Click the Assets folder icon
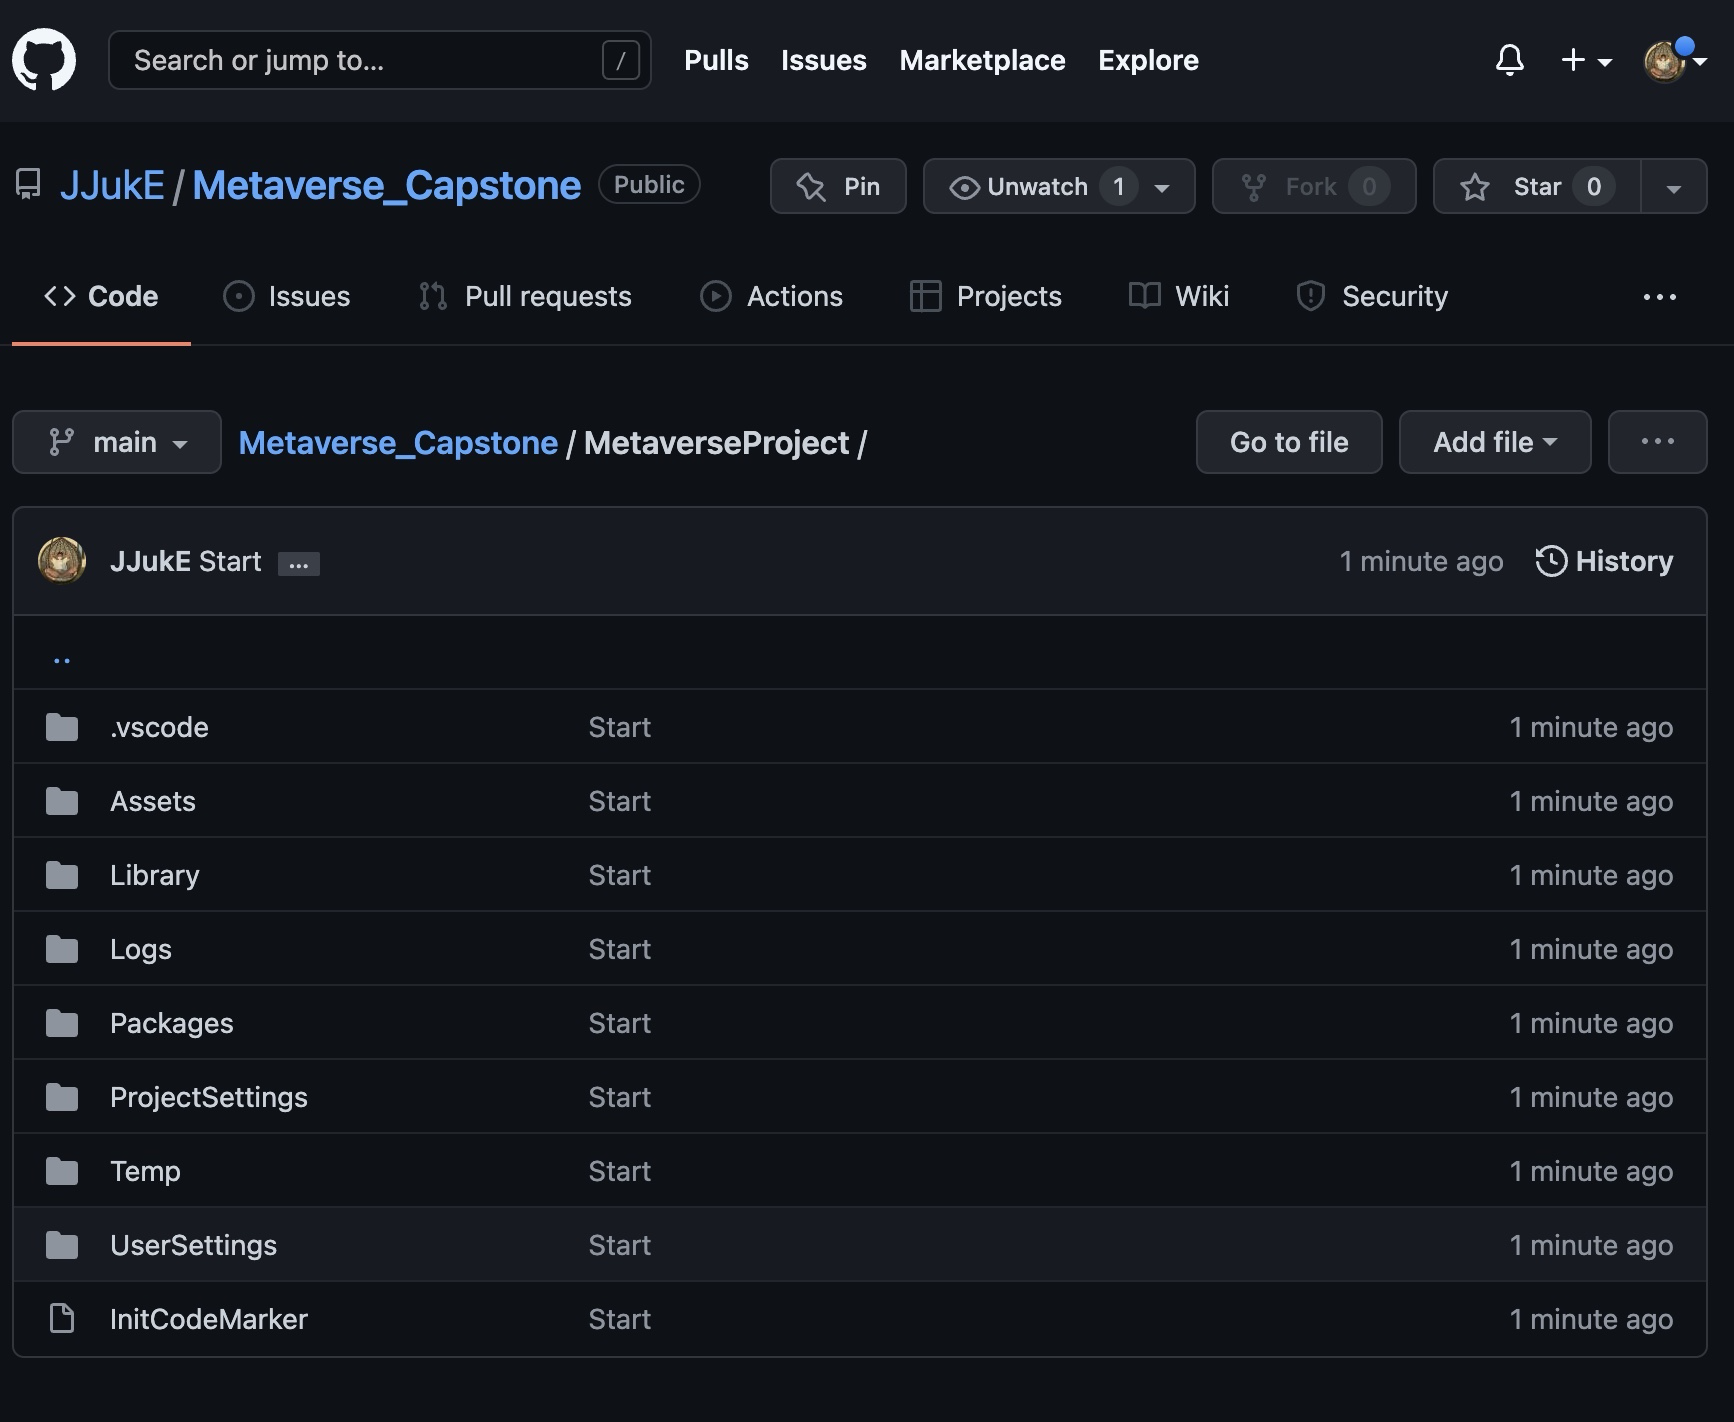This screenshot has height=1422, width=1734. [x=62, y=801]
